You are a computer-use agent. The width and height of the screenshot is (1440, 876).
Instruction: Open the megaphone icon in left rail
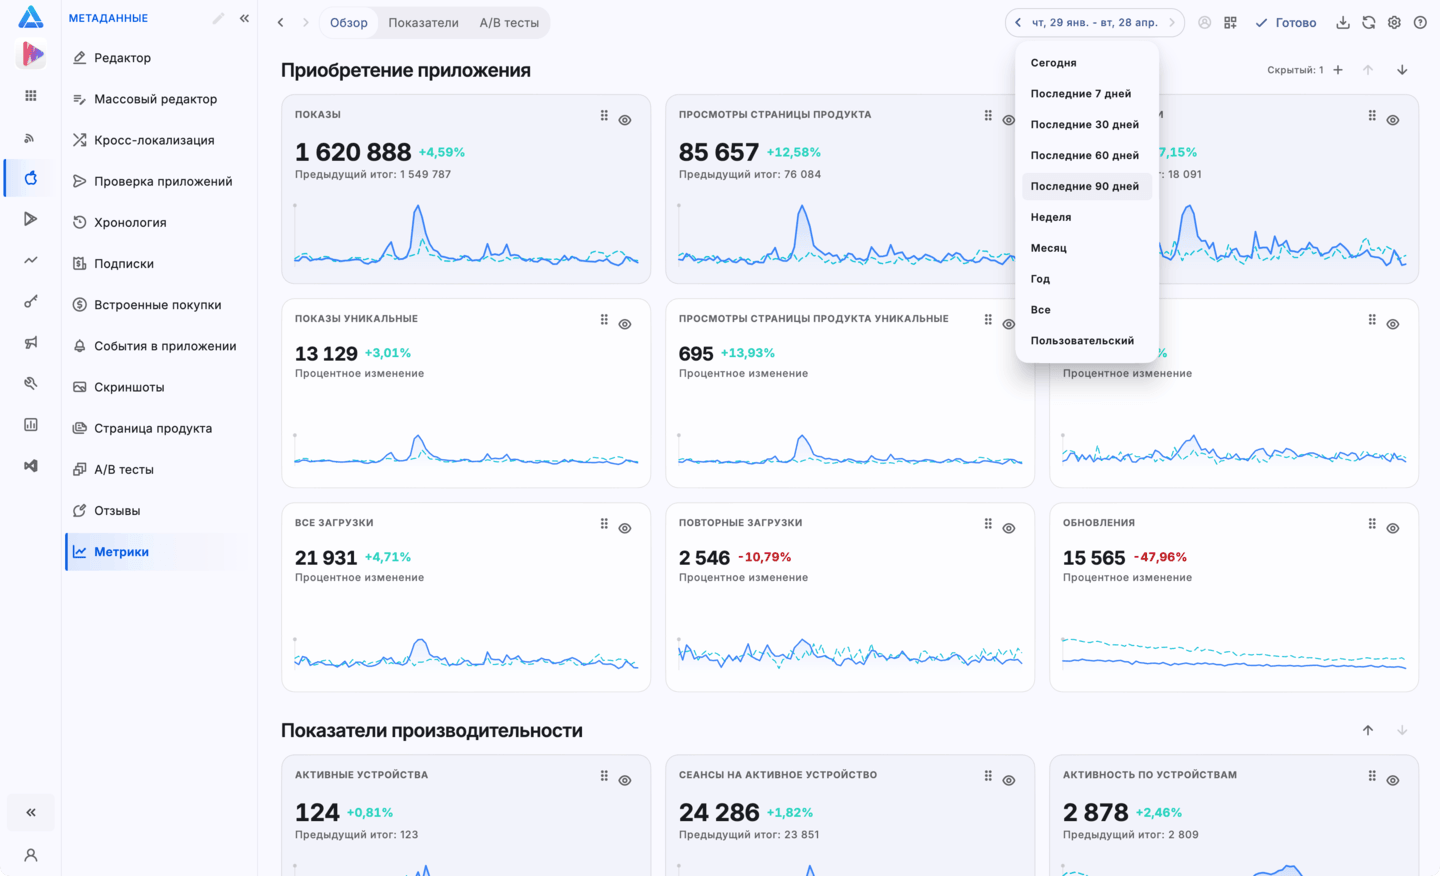[31, 342]
